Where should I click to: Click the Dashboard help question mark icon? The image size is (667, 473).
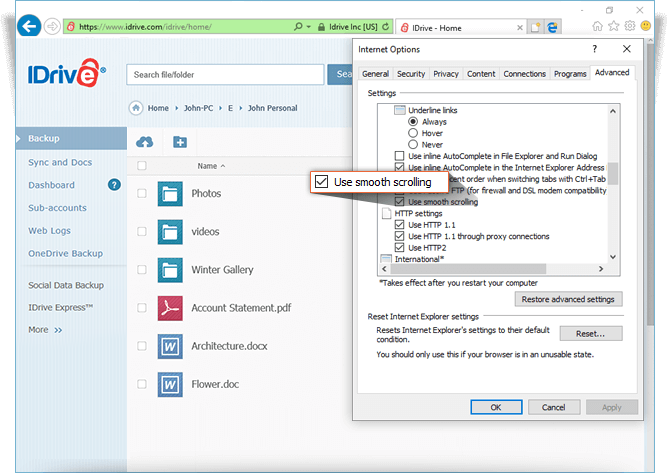(114, 185)
